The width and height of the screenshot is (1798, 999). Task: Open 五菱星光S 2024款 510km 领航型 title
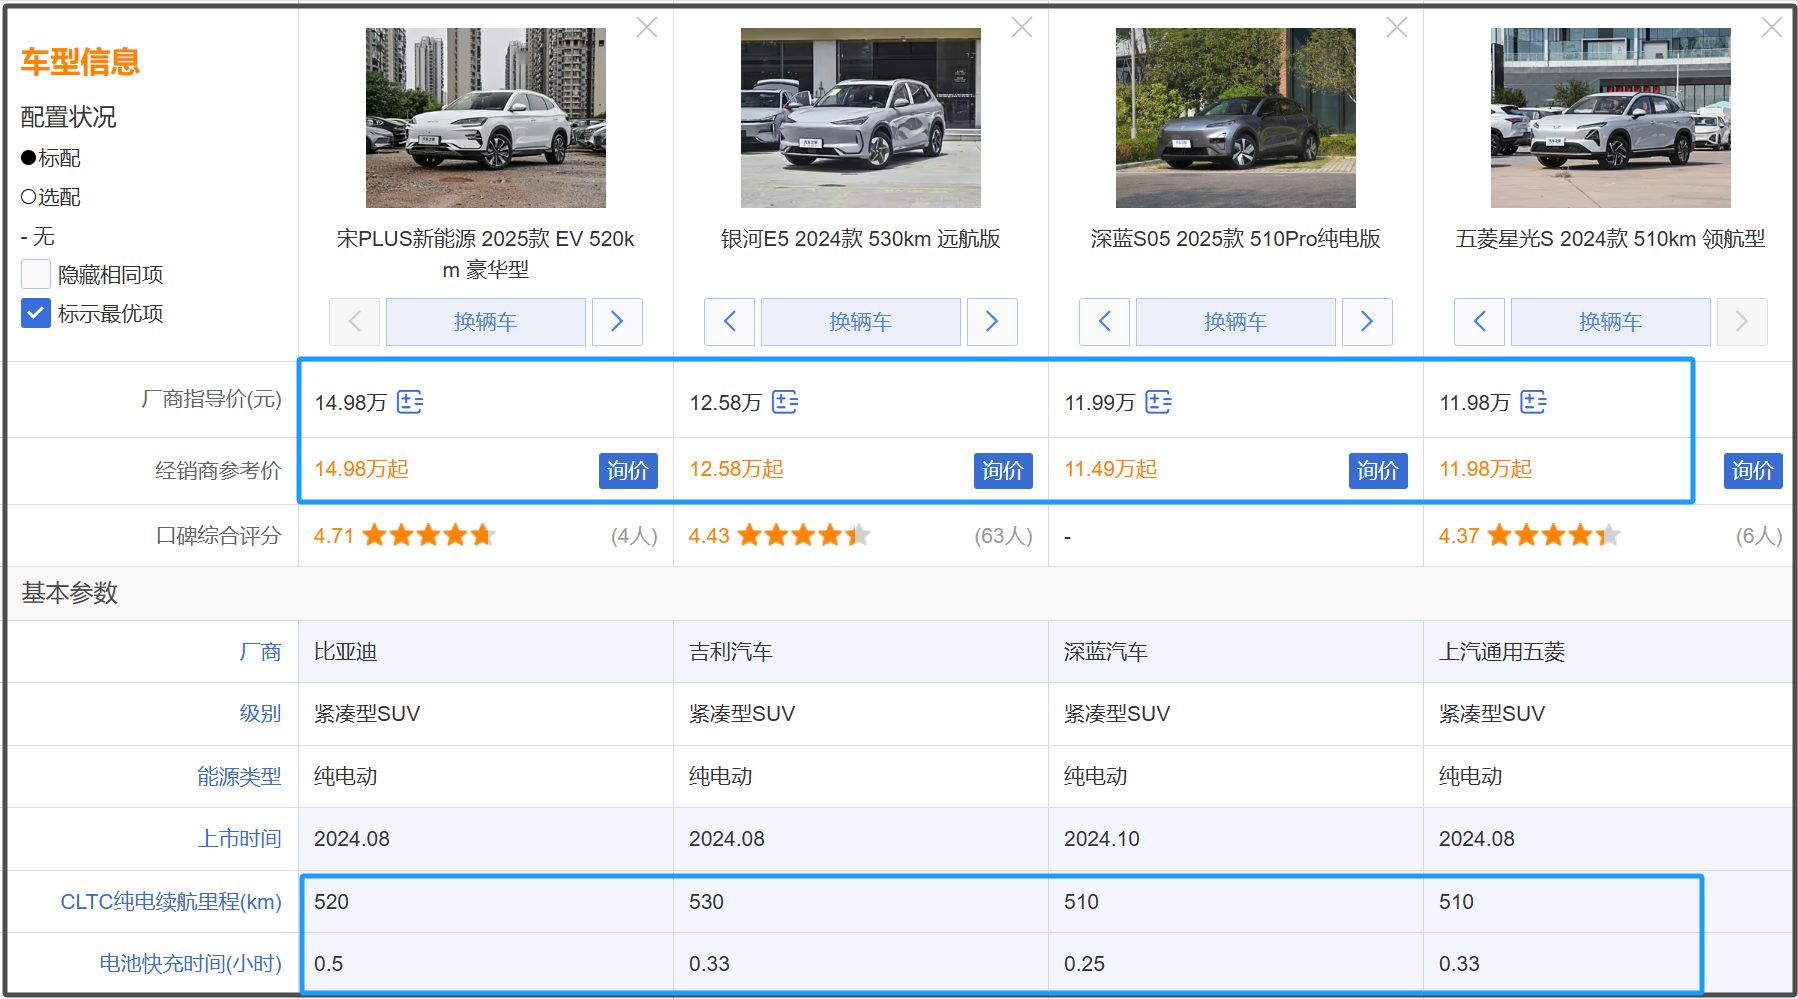pos(1611,239)
